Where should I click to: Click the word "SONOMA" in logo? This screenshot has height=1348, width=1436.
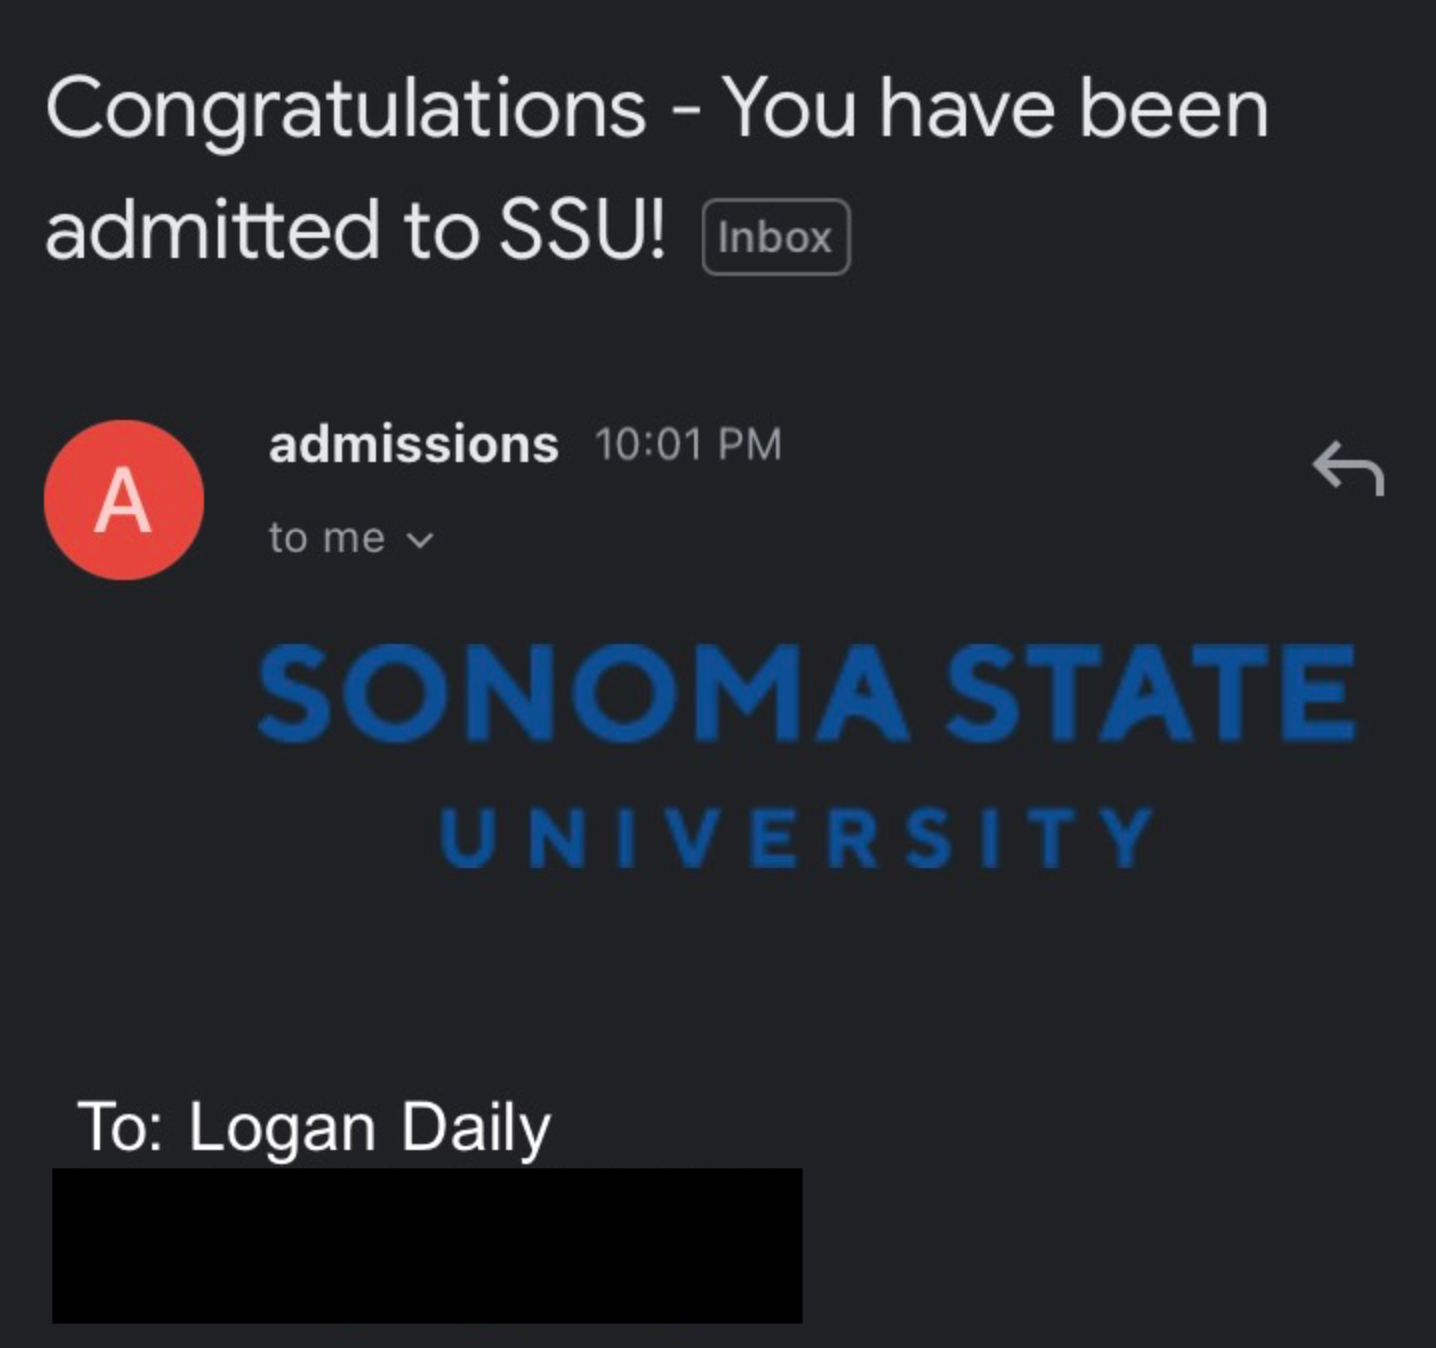[x=582, y=693]
